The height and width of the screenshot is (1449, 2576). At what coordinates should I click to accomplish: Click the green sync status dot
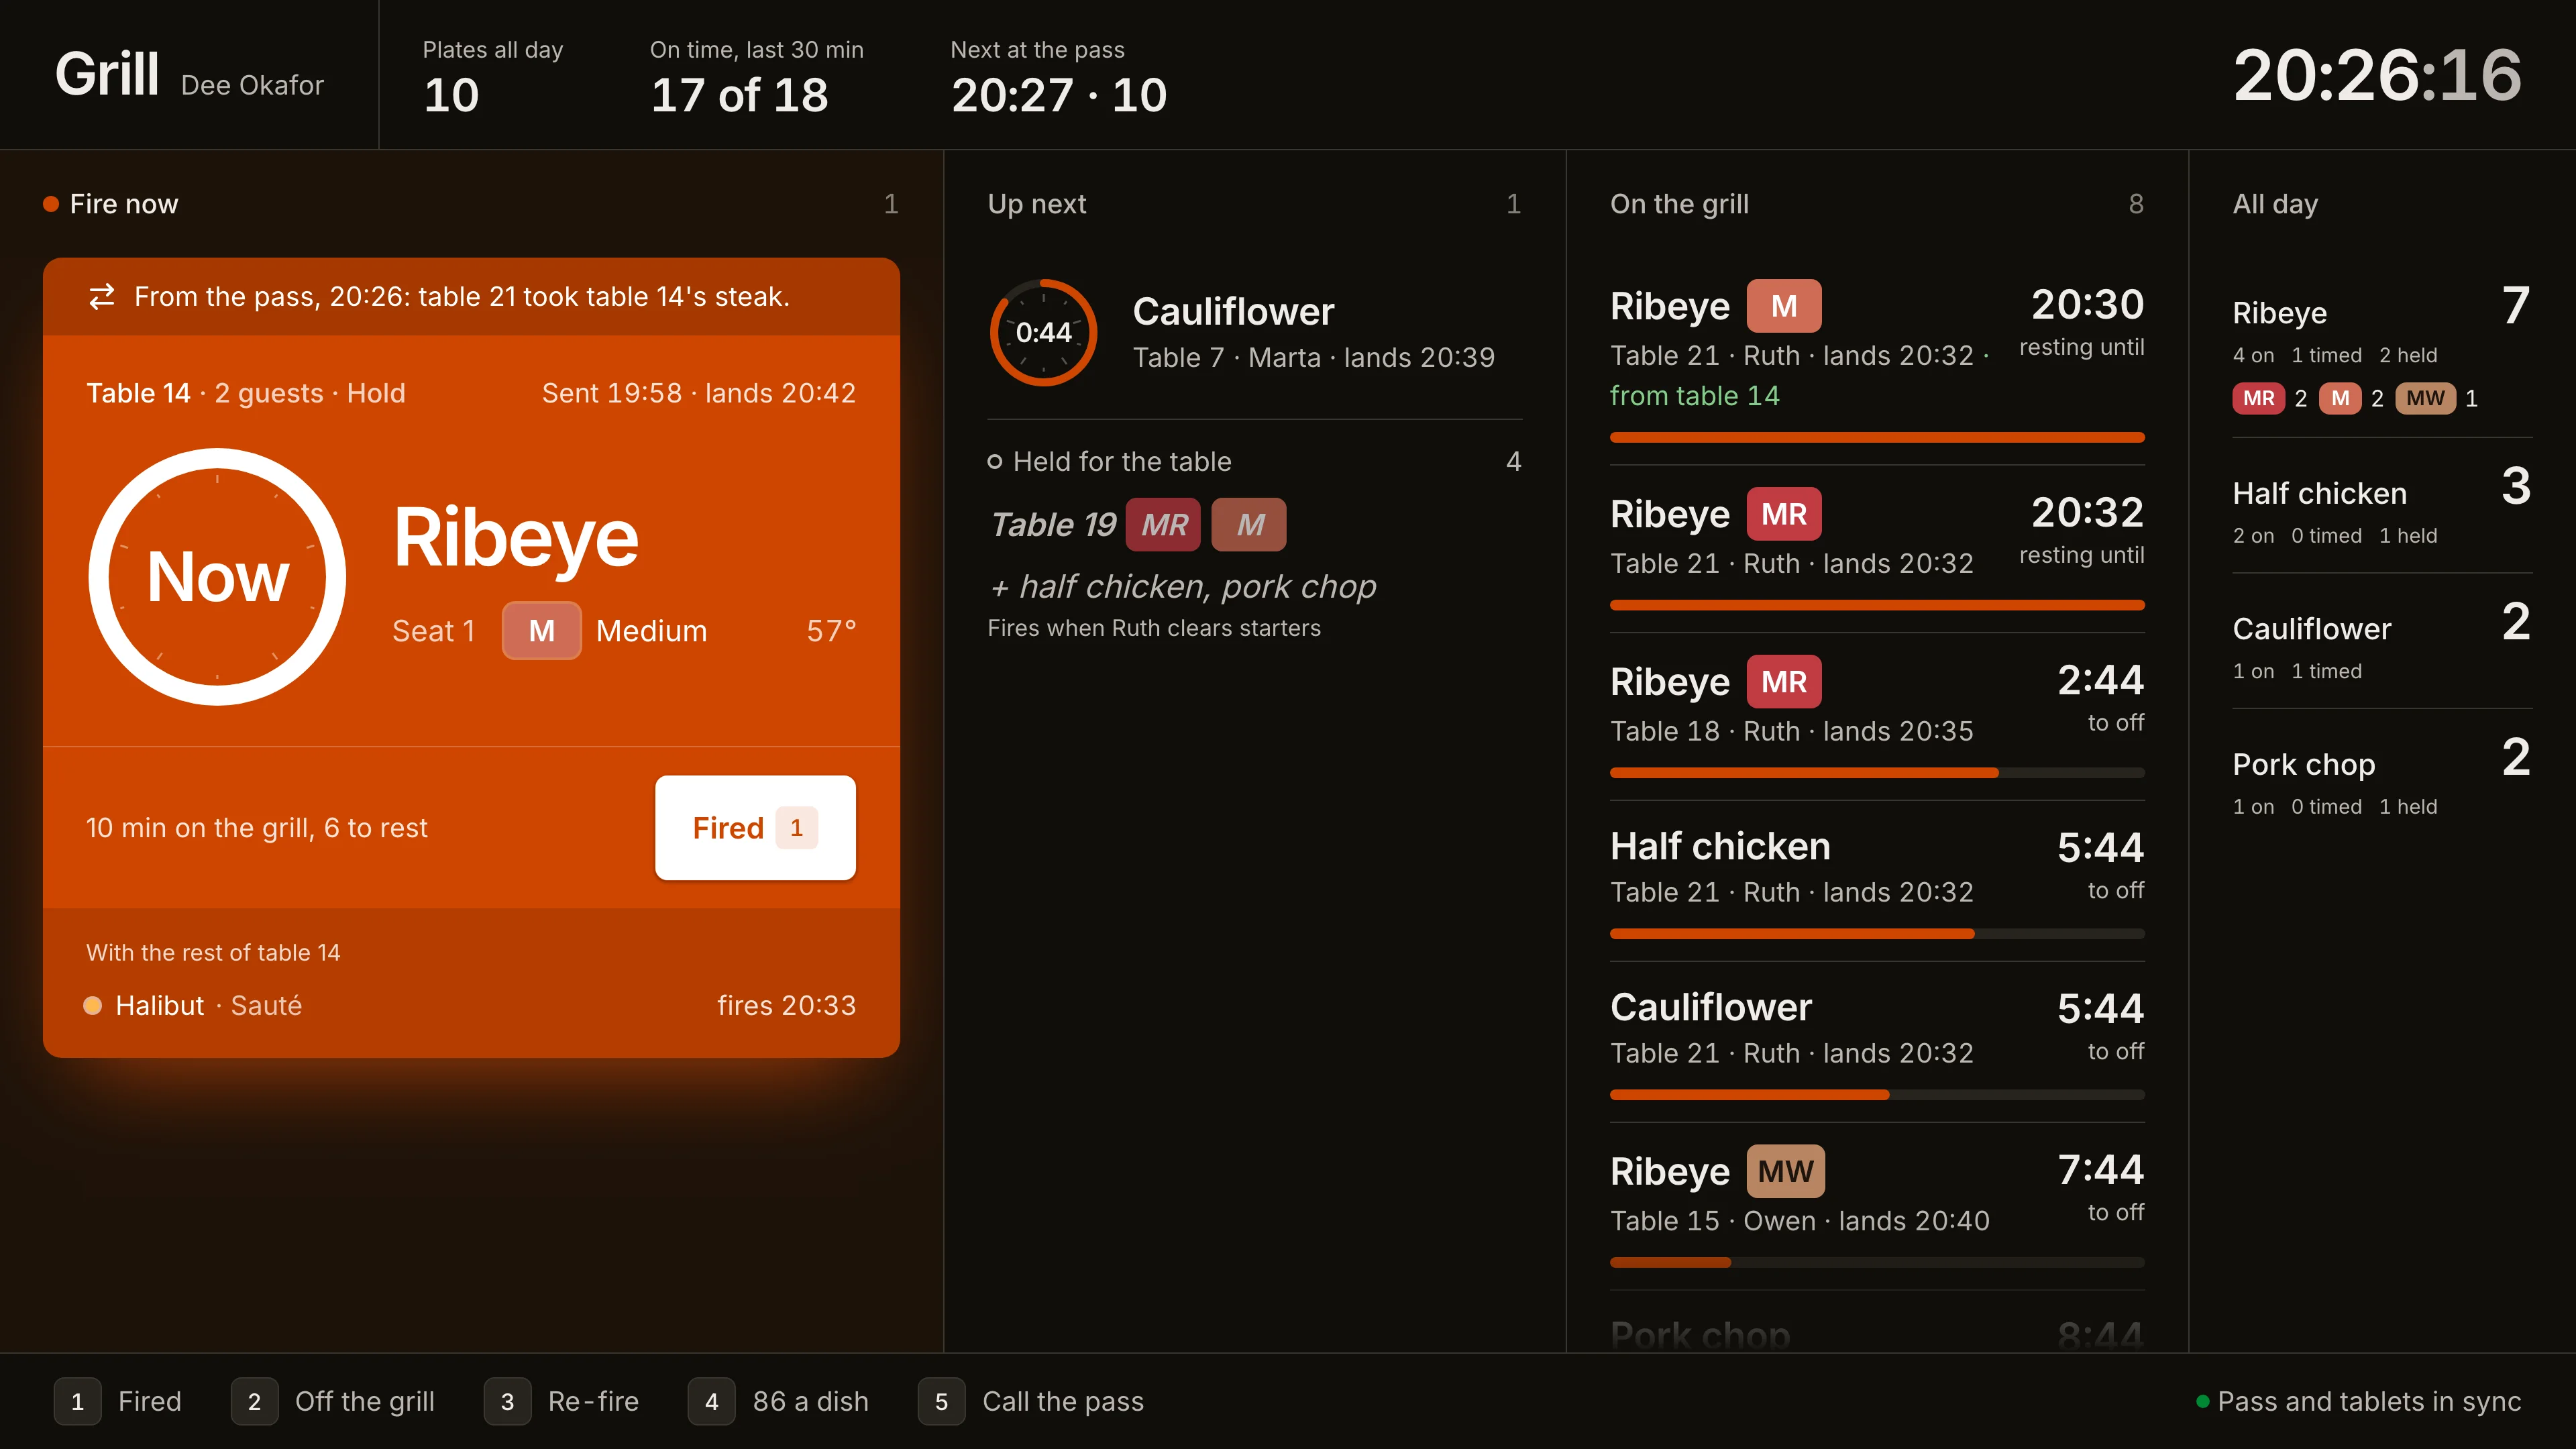click(x=2202, y=1401)
